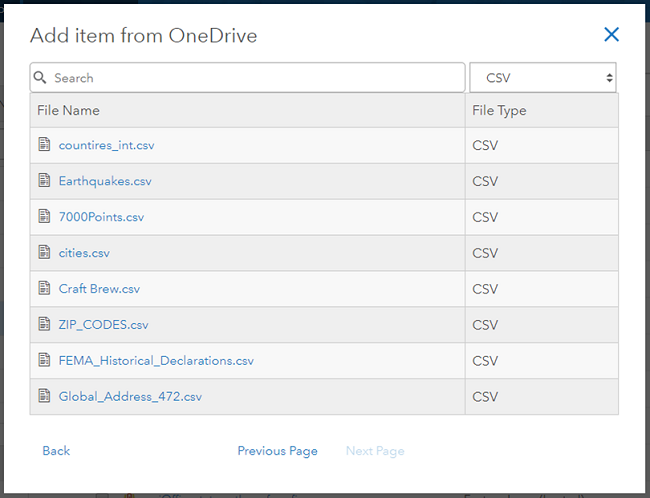Click the file icon next to 7000Points.csv
This screenshot has height=498, width=650.
[x=44, y=217]
